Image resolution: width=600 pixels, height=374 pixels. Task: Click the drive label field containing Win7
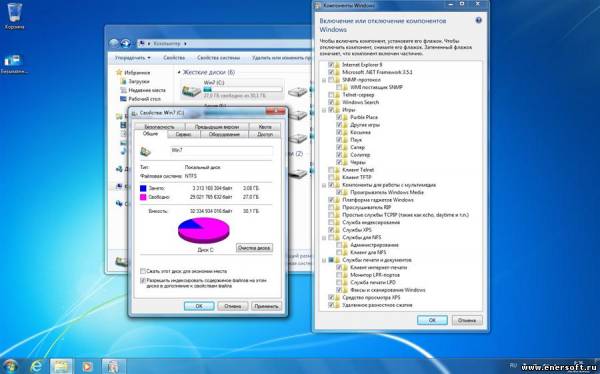221,150
